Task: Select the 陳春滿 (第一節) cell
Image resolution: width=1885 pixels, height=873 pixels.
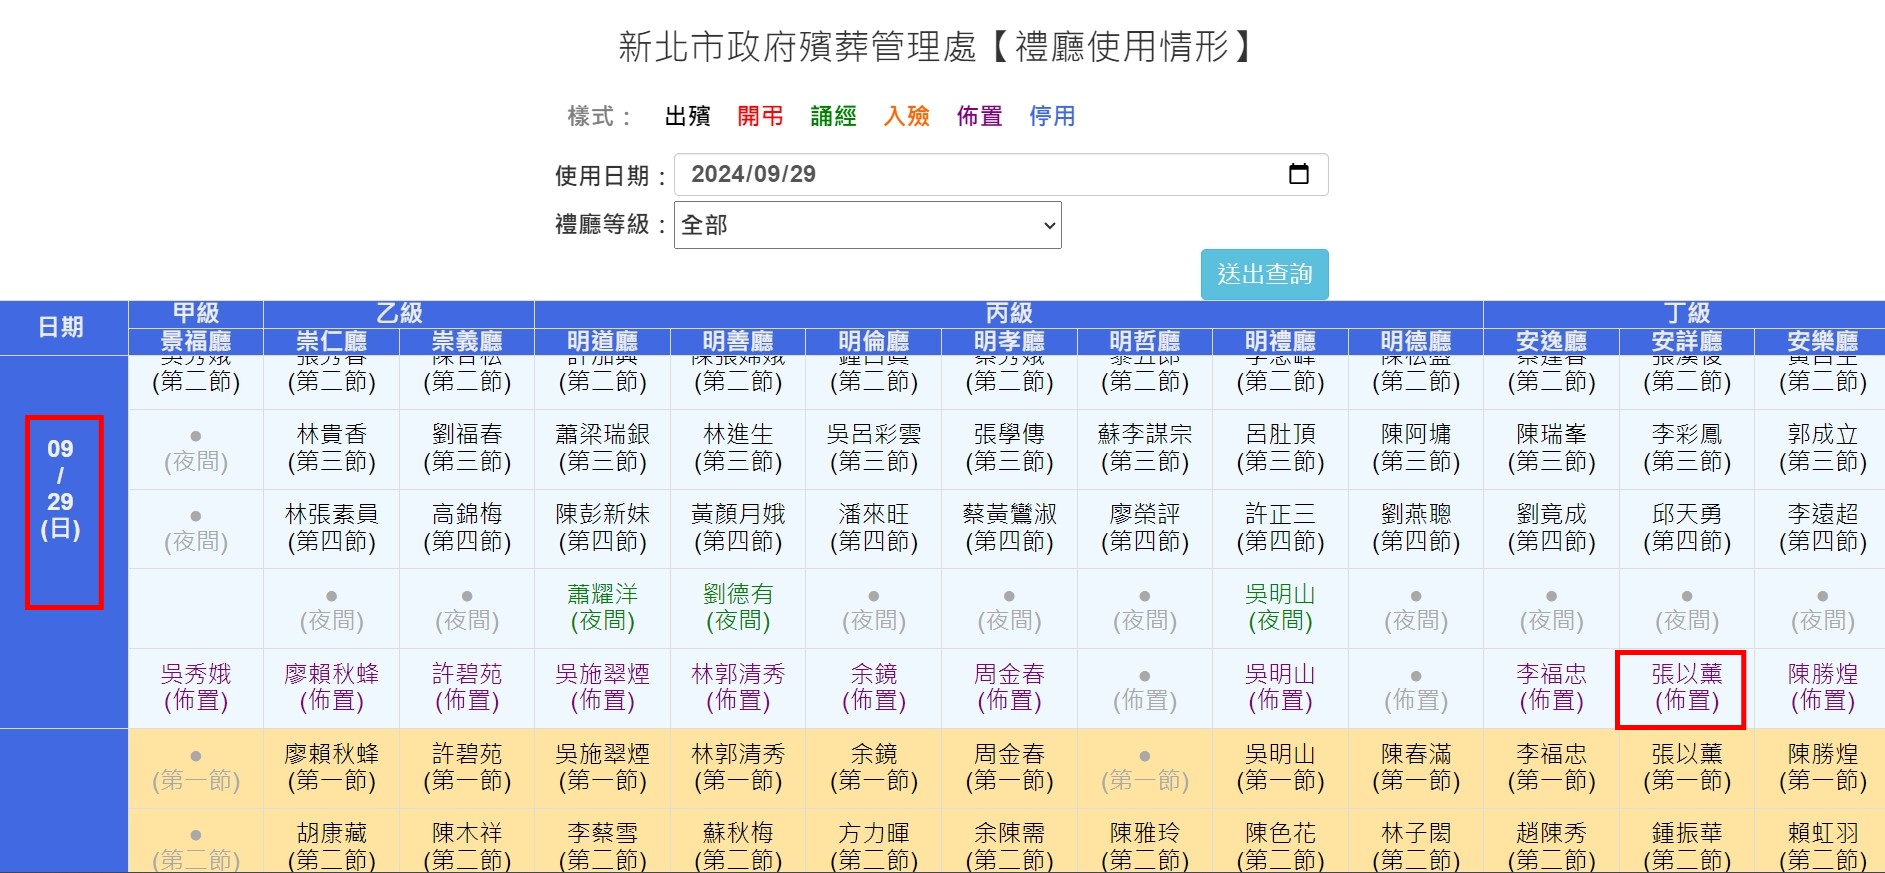Action: (1416, 768)
